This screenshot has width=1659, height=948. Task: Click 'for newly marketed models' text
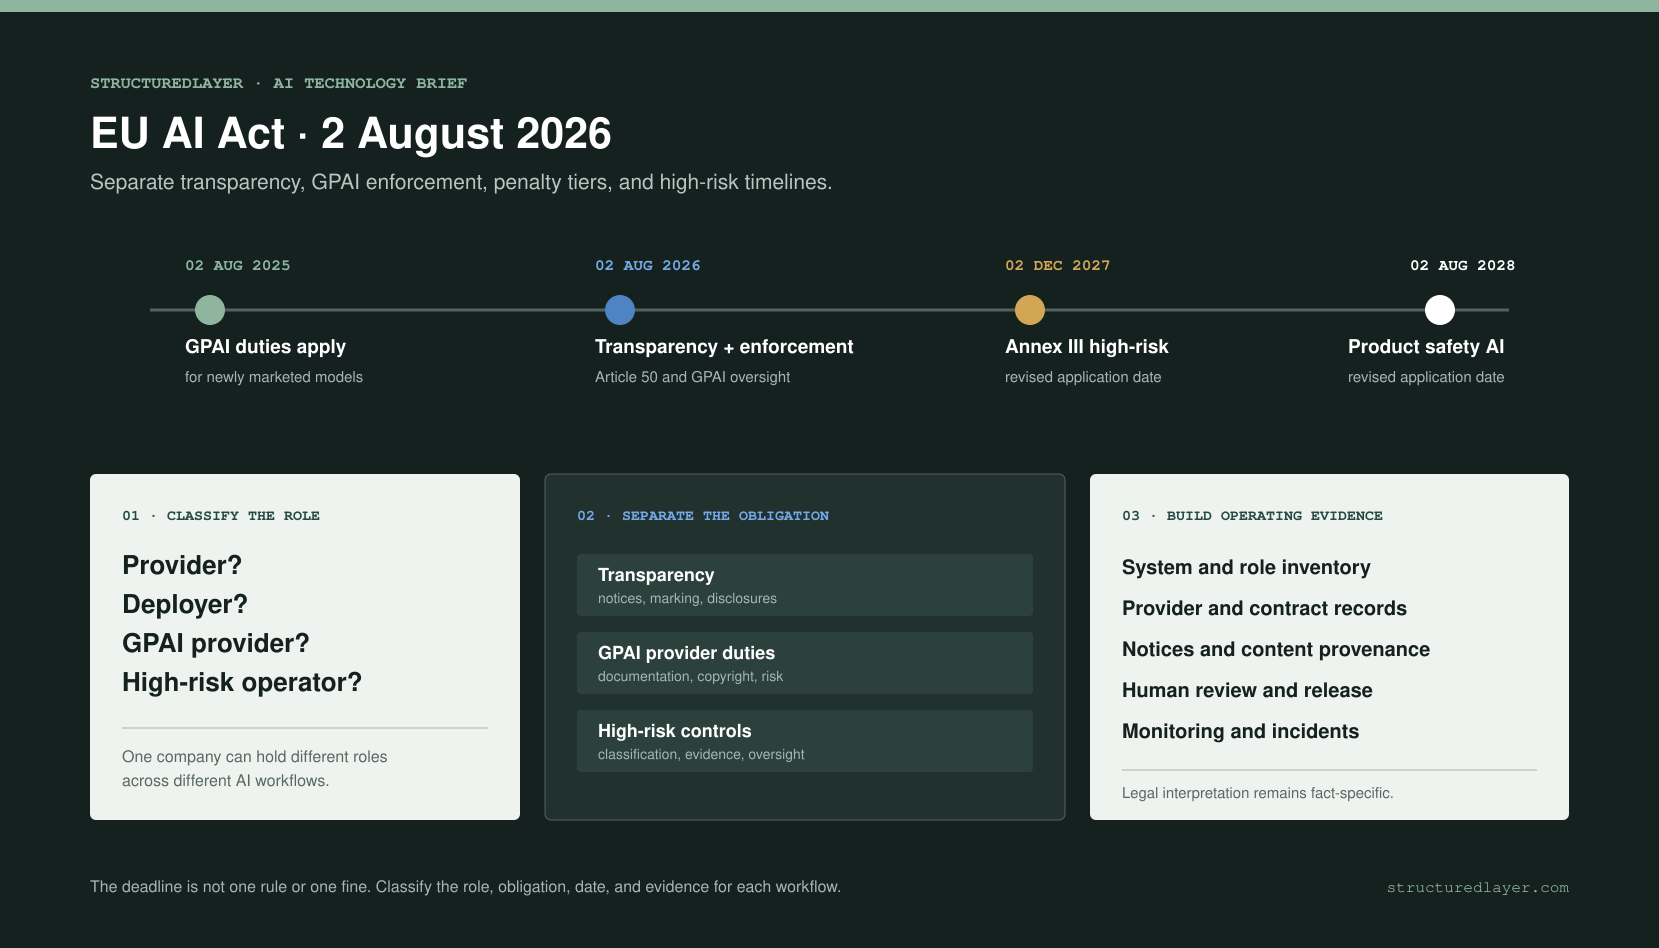(x=274, y=377)
